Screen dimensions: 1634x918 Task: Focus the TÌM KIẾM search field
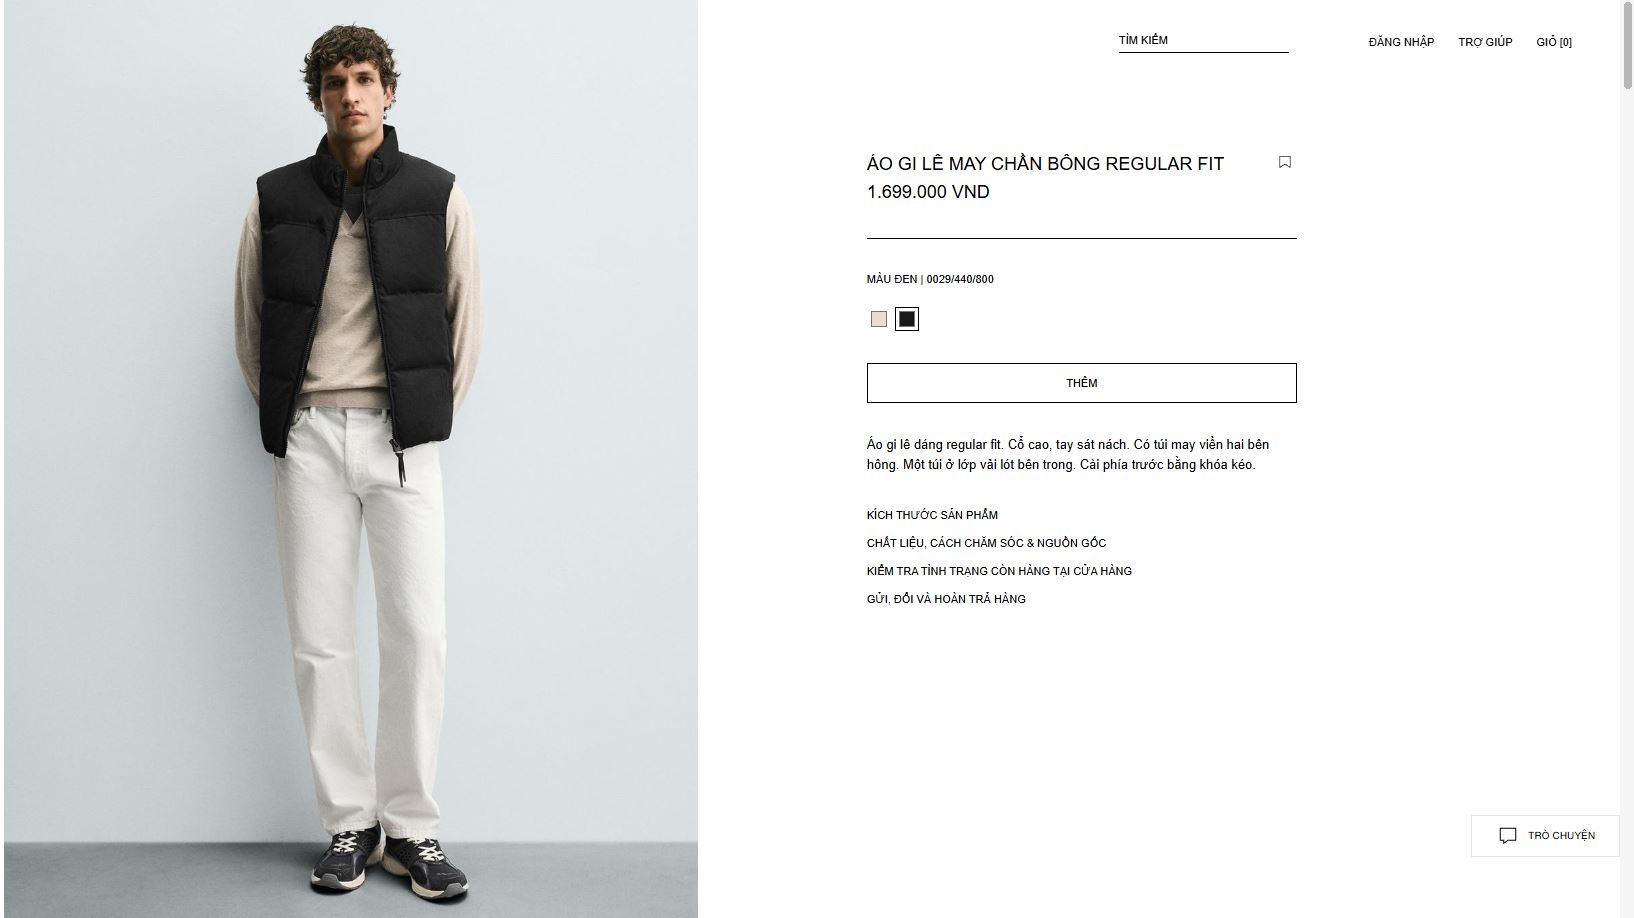tap(1203, 41)
